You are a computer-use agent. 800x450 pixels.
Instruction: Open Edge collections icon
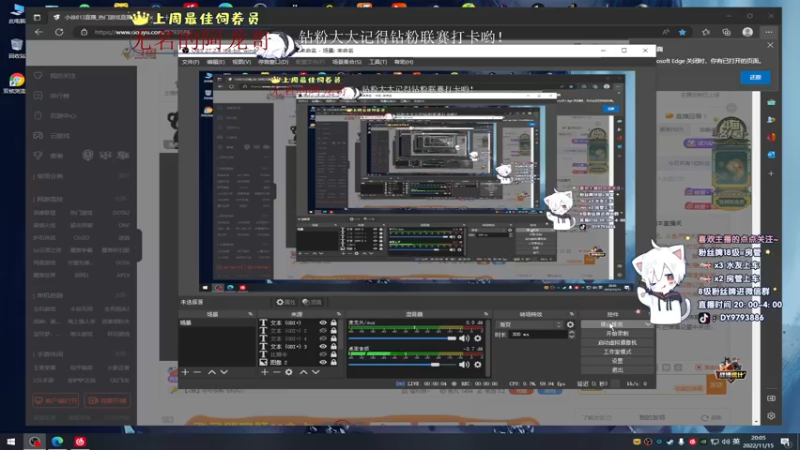[x=727, y=32]
